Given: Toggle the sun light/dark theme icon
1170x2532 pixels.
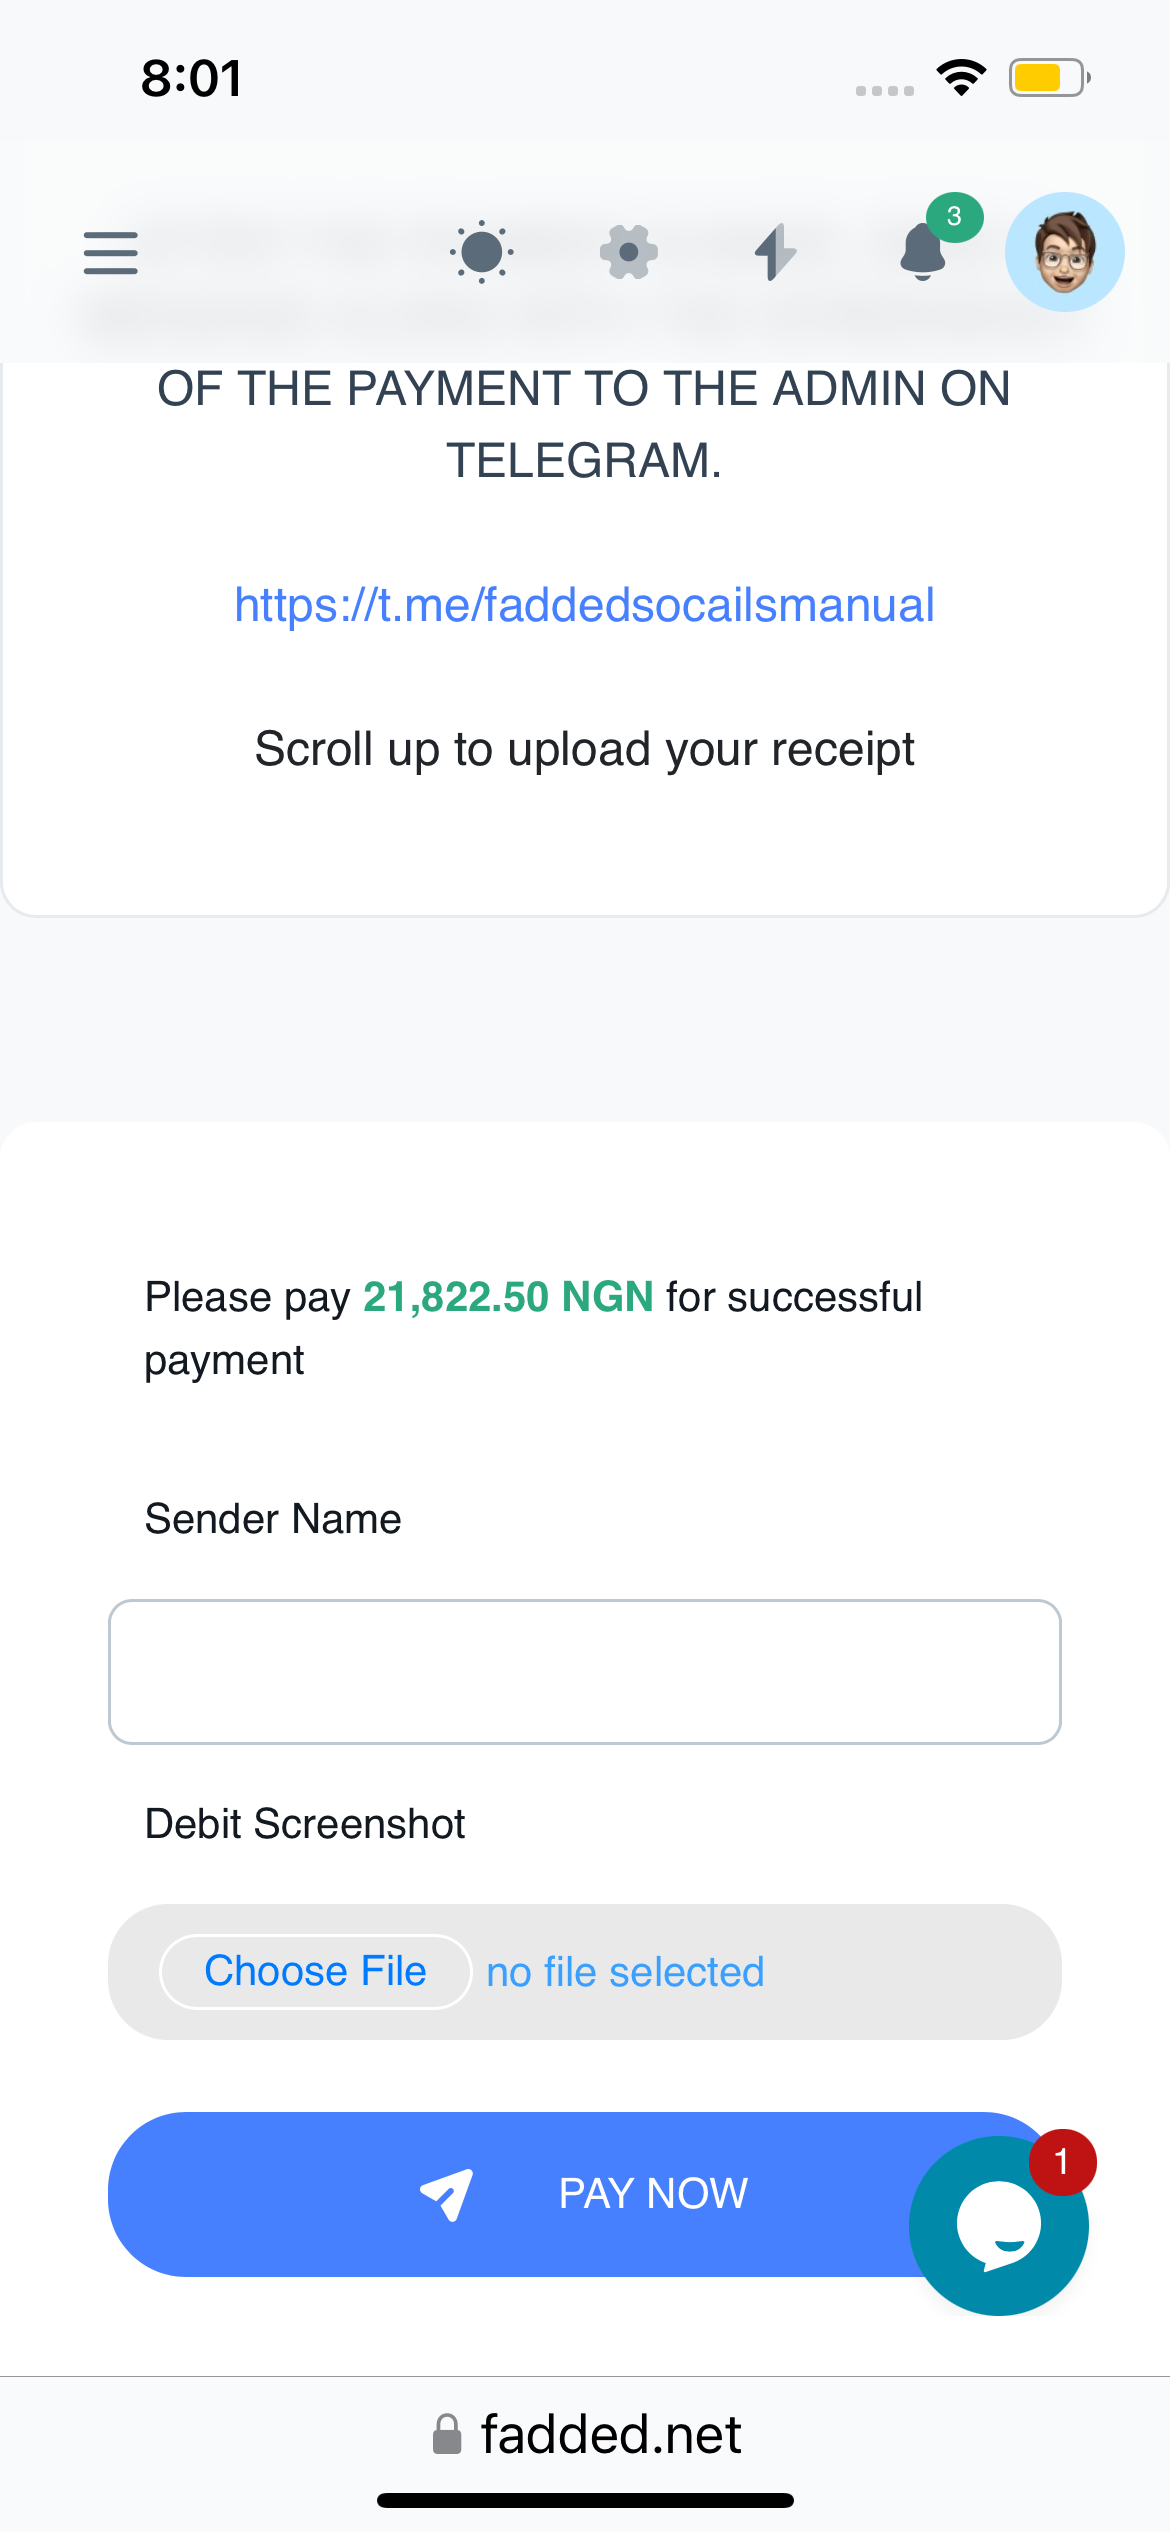Looking at the screenshot, I should pos(481,252).
